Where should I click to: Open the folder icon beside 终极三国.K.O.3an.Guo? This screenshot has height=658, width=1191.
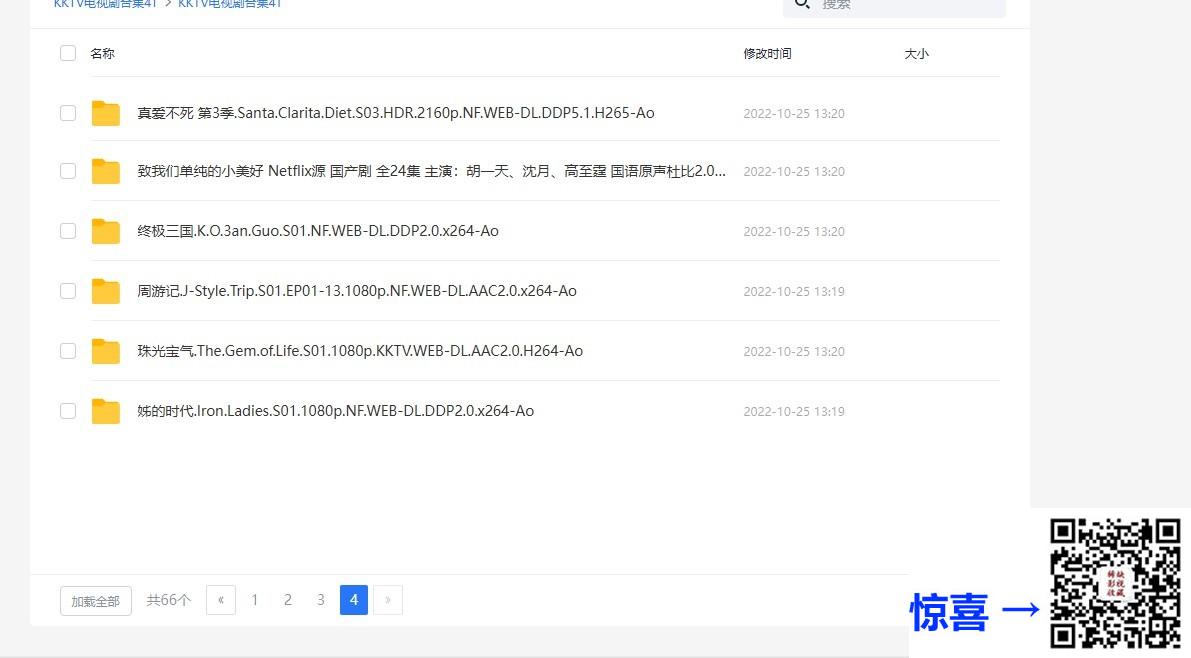[x=106, y=231]
